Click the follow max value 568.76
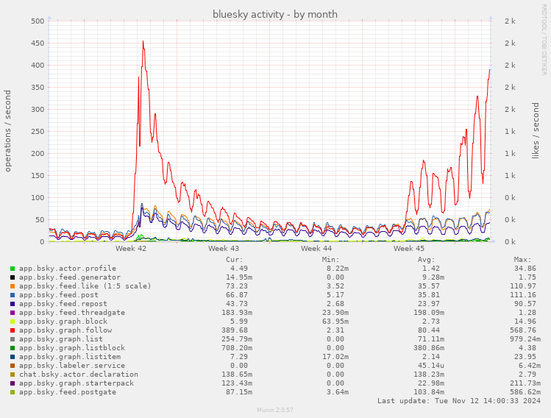 pos(523,331)
